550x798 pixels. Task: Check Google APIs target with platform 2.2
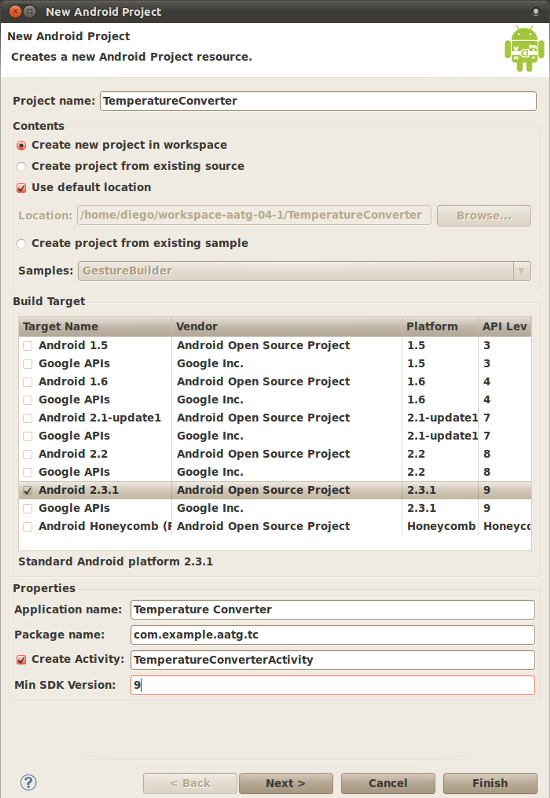[x=27, y=473]
